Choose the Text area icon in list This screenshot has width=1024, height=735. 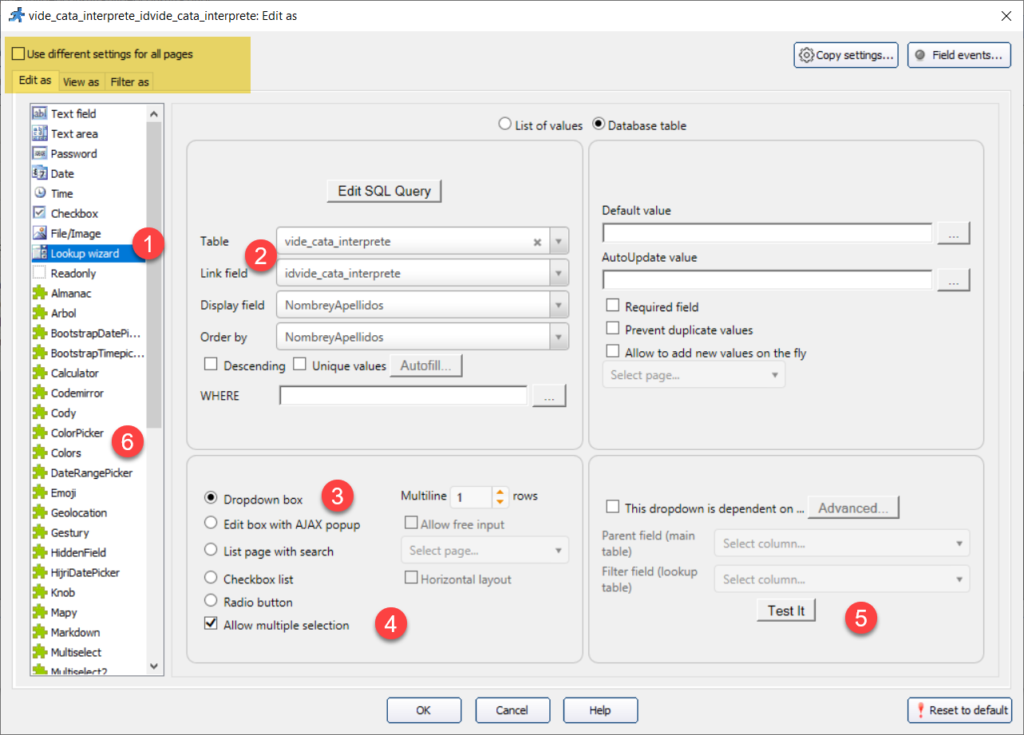(x=40, y=134)
